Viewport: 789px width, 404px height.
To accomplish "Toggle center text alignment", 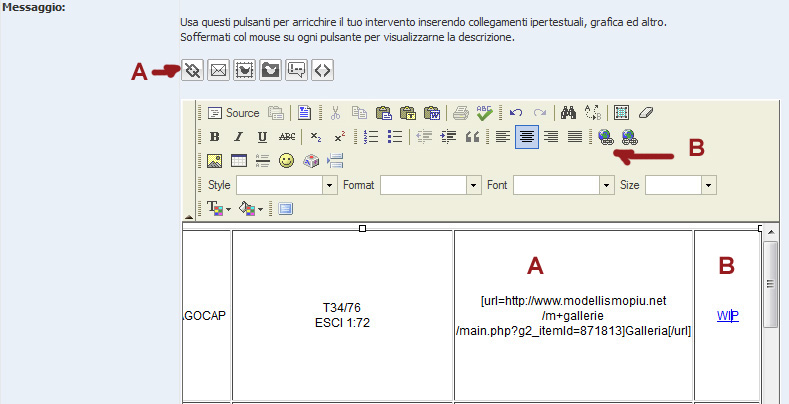I will [527, 137].
